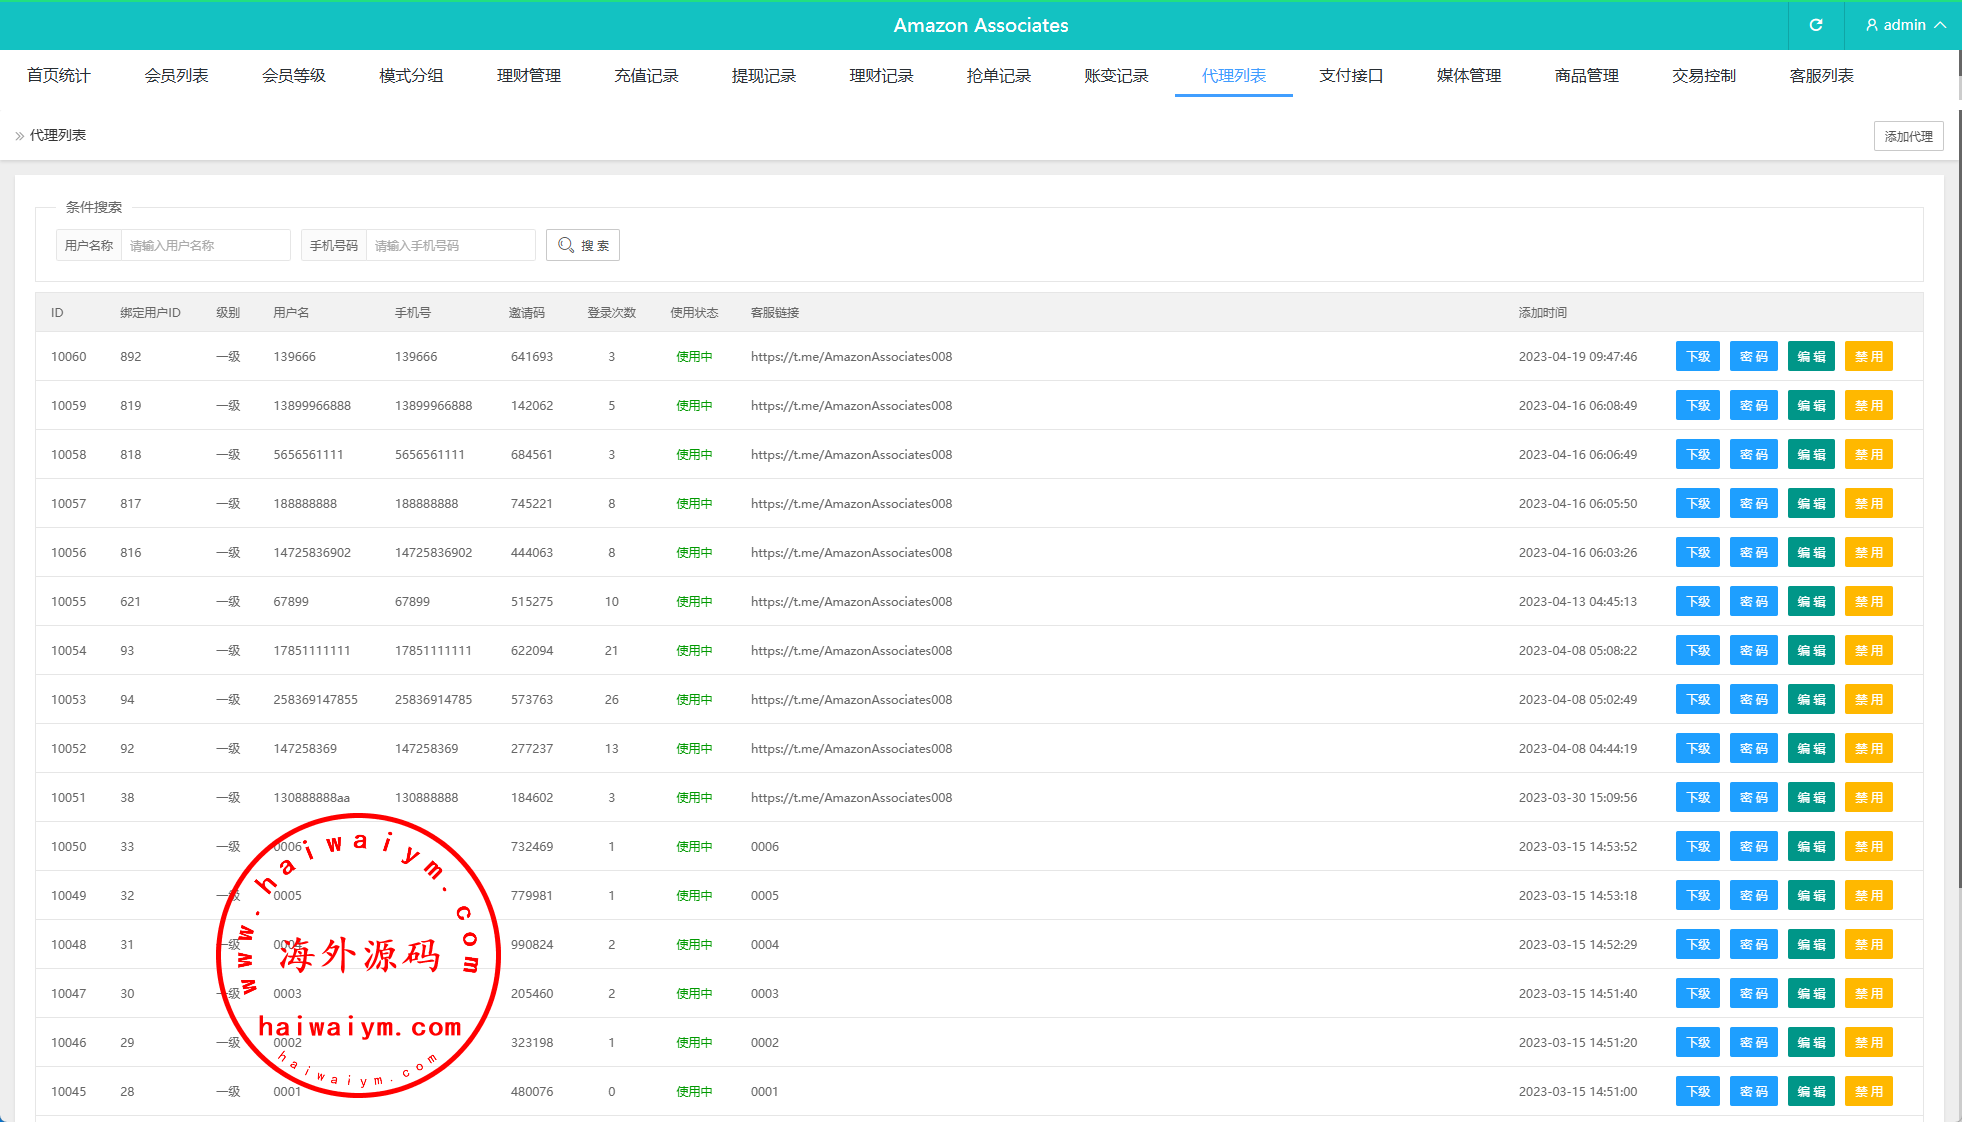Open the 支付接口 tab
Viewport: 1962px width, 1122px height.
1350,76
